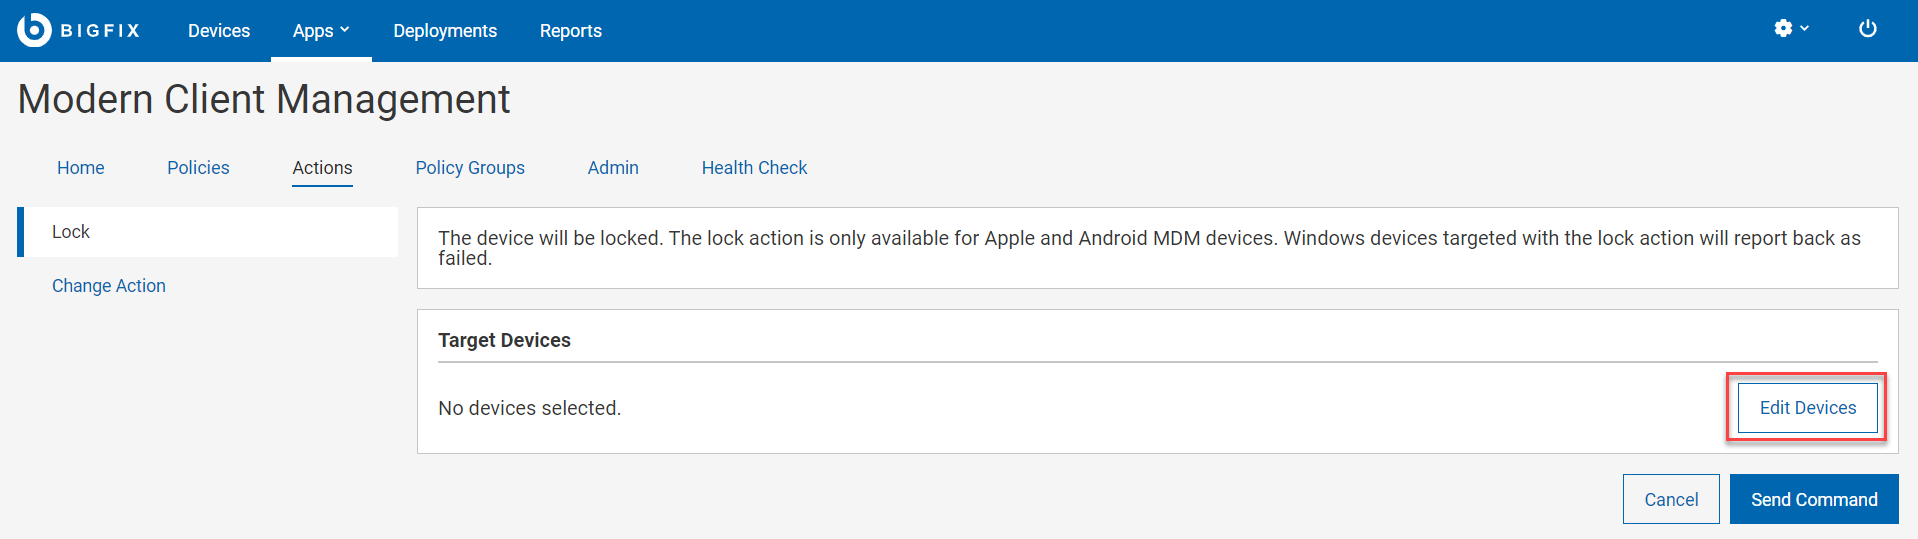Go to the Admin tab
Screen dimensions: 1918x539
click(x=613, y=168)
